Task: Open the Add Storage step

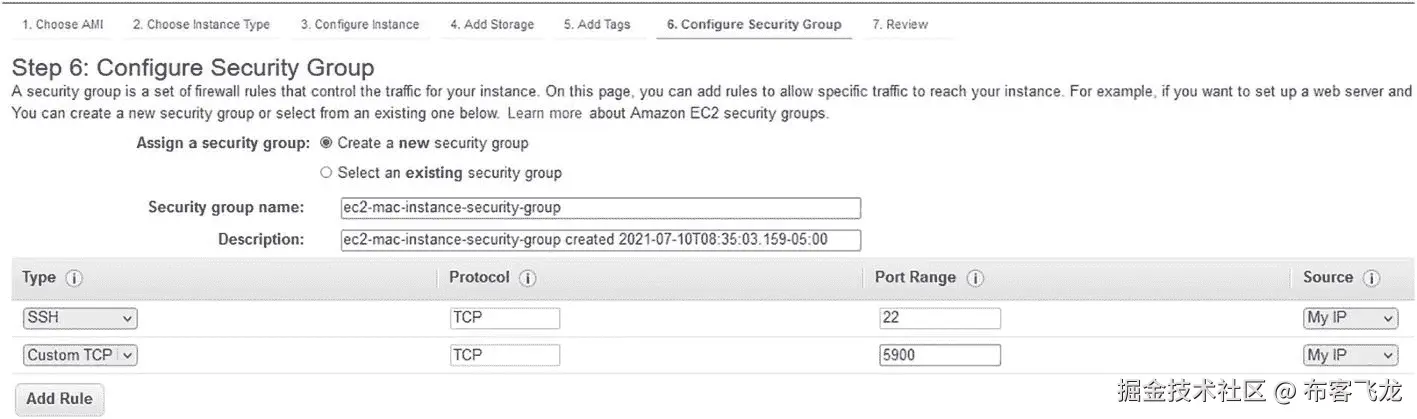Action: click(x=491, y=25)
